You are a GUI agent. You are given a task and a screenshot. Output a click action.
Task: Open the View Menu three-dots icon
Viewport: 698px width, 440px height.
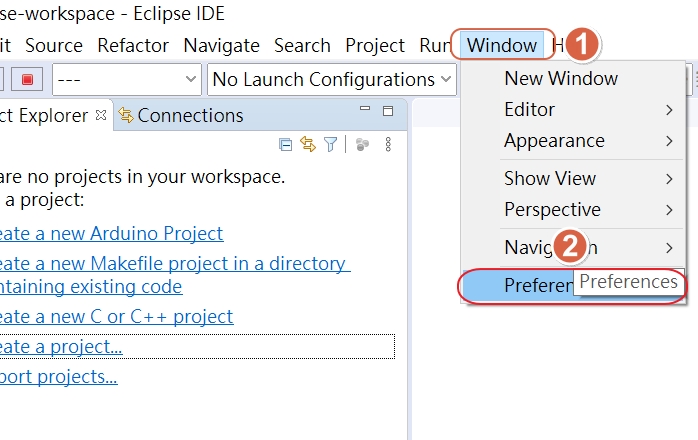point(388,144)
